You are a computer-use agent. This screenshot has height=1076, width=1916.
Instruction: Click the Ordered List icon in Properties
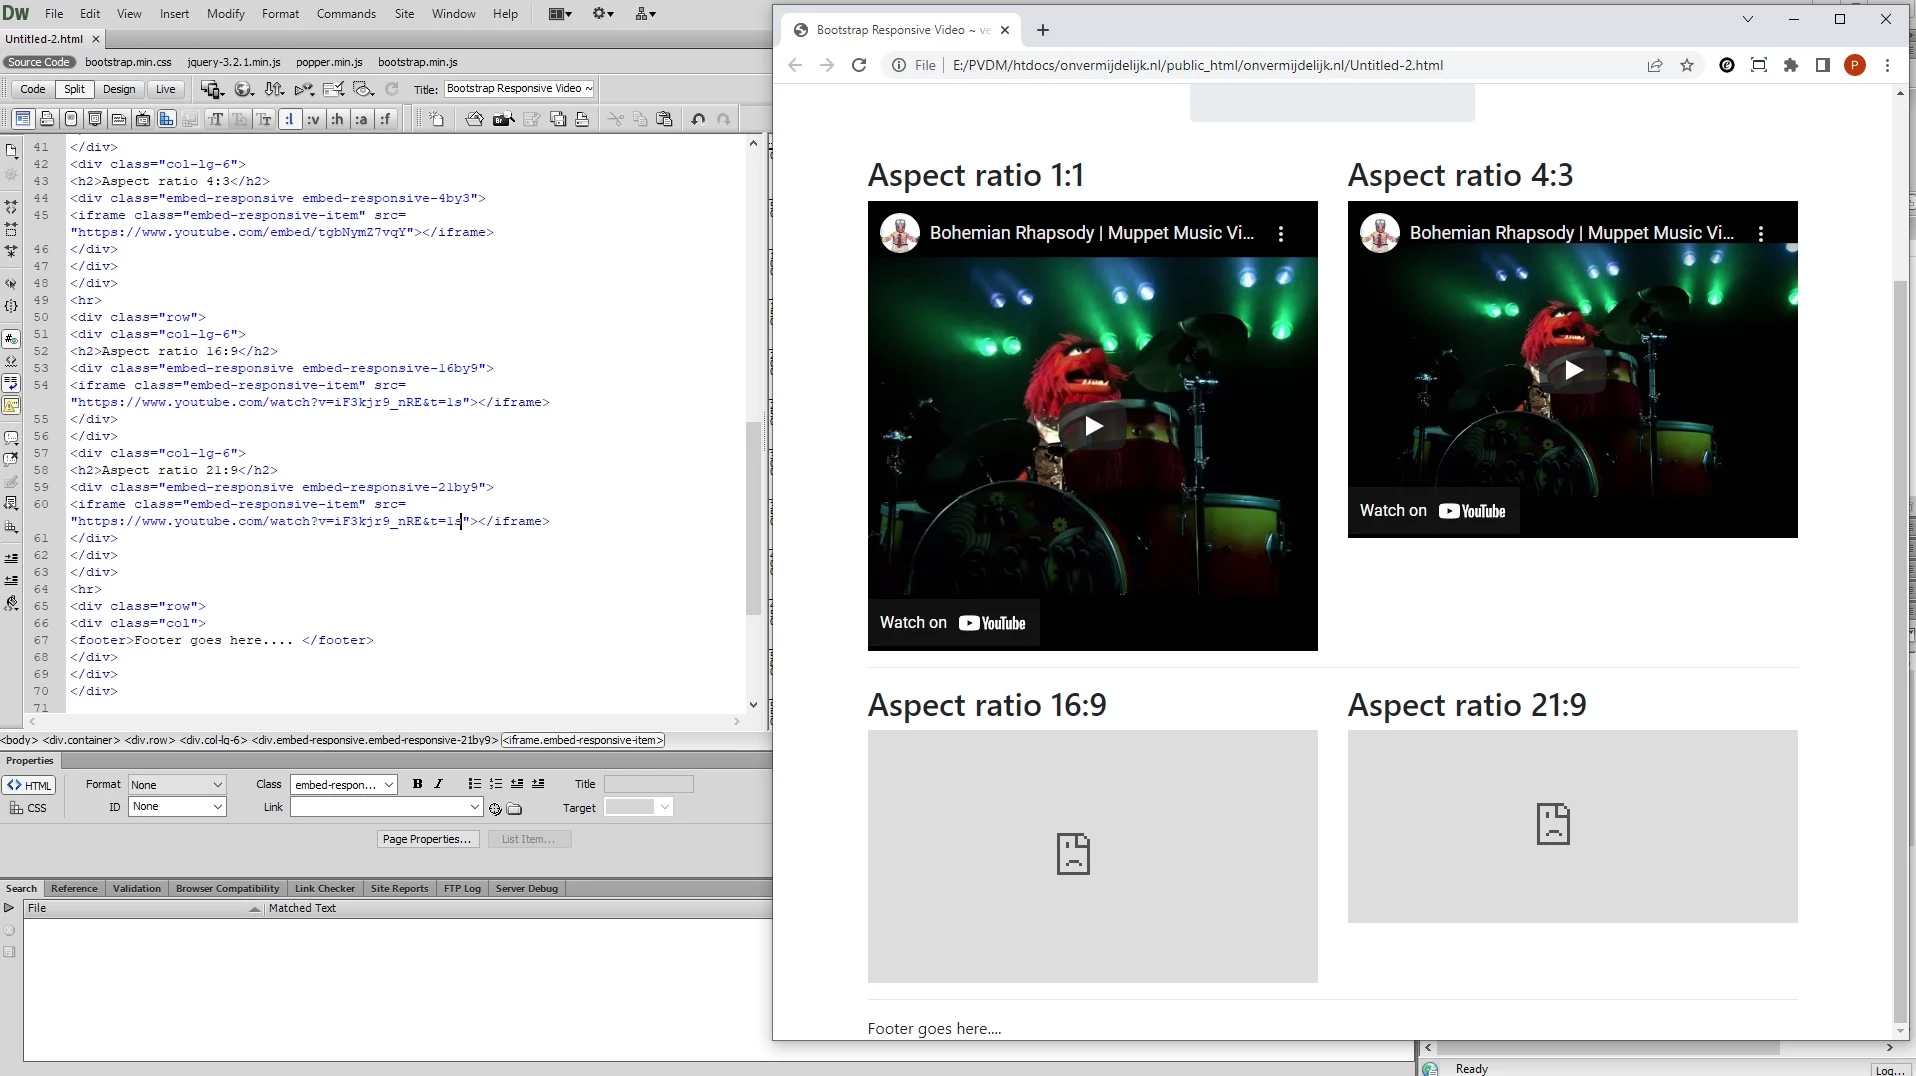(x=496, y=784)
